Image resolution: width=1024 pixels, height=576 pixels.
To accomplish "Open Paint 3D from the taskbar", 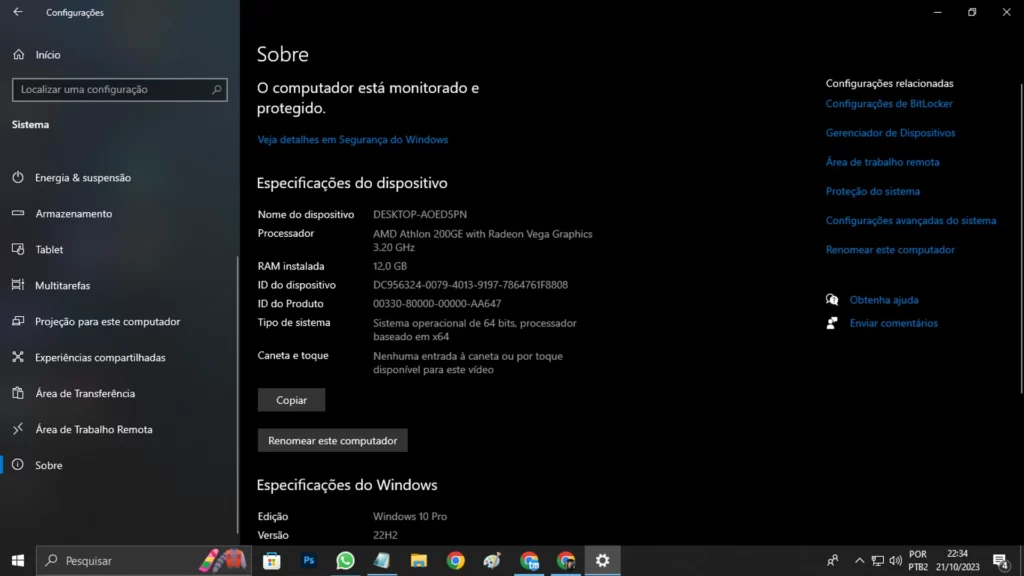I will tap(491, 560).
